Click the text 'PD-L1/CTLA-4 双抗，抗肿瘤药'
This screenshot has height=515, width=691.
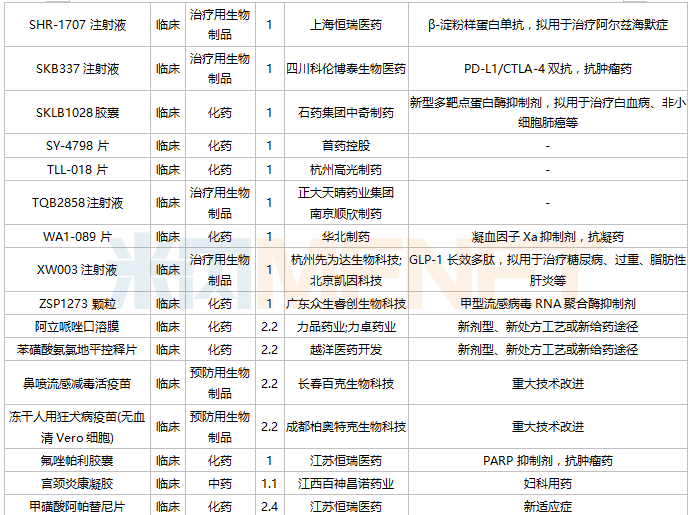coord(548,69)
